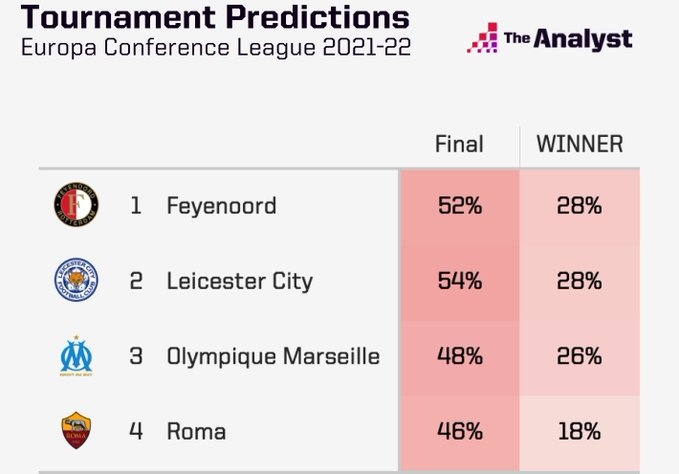Click the Roma club crest
This screenshot has width=679, height=474.
tap(76, 432)
